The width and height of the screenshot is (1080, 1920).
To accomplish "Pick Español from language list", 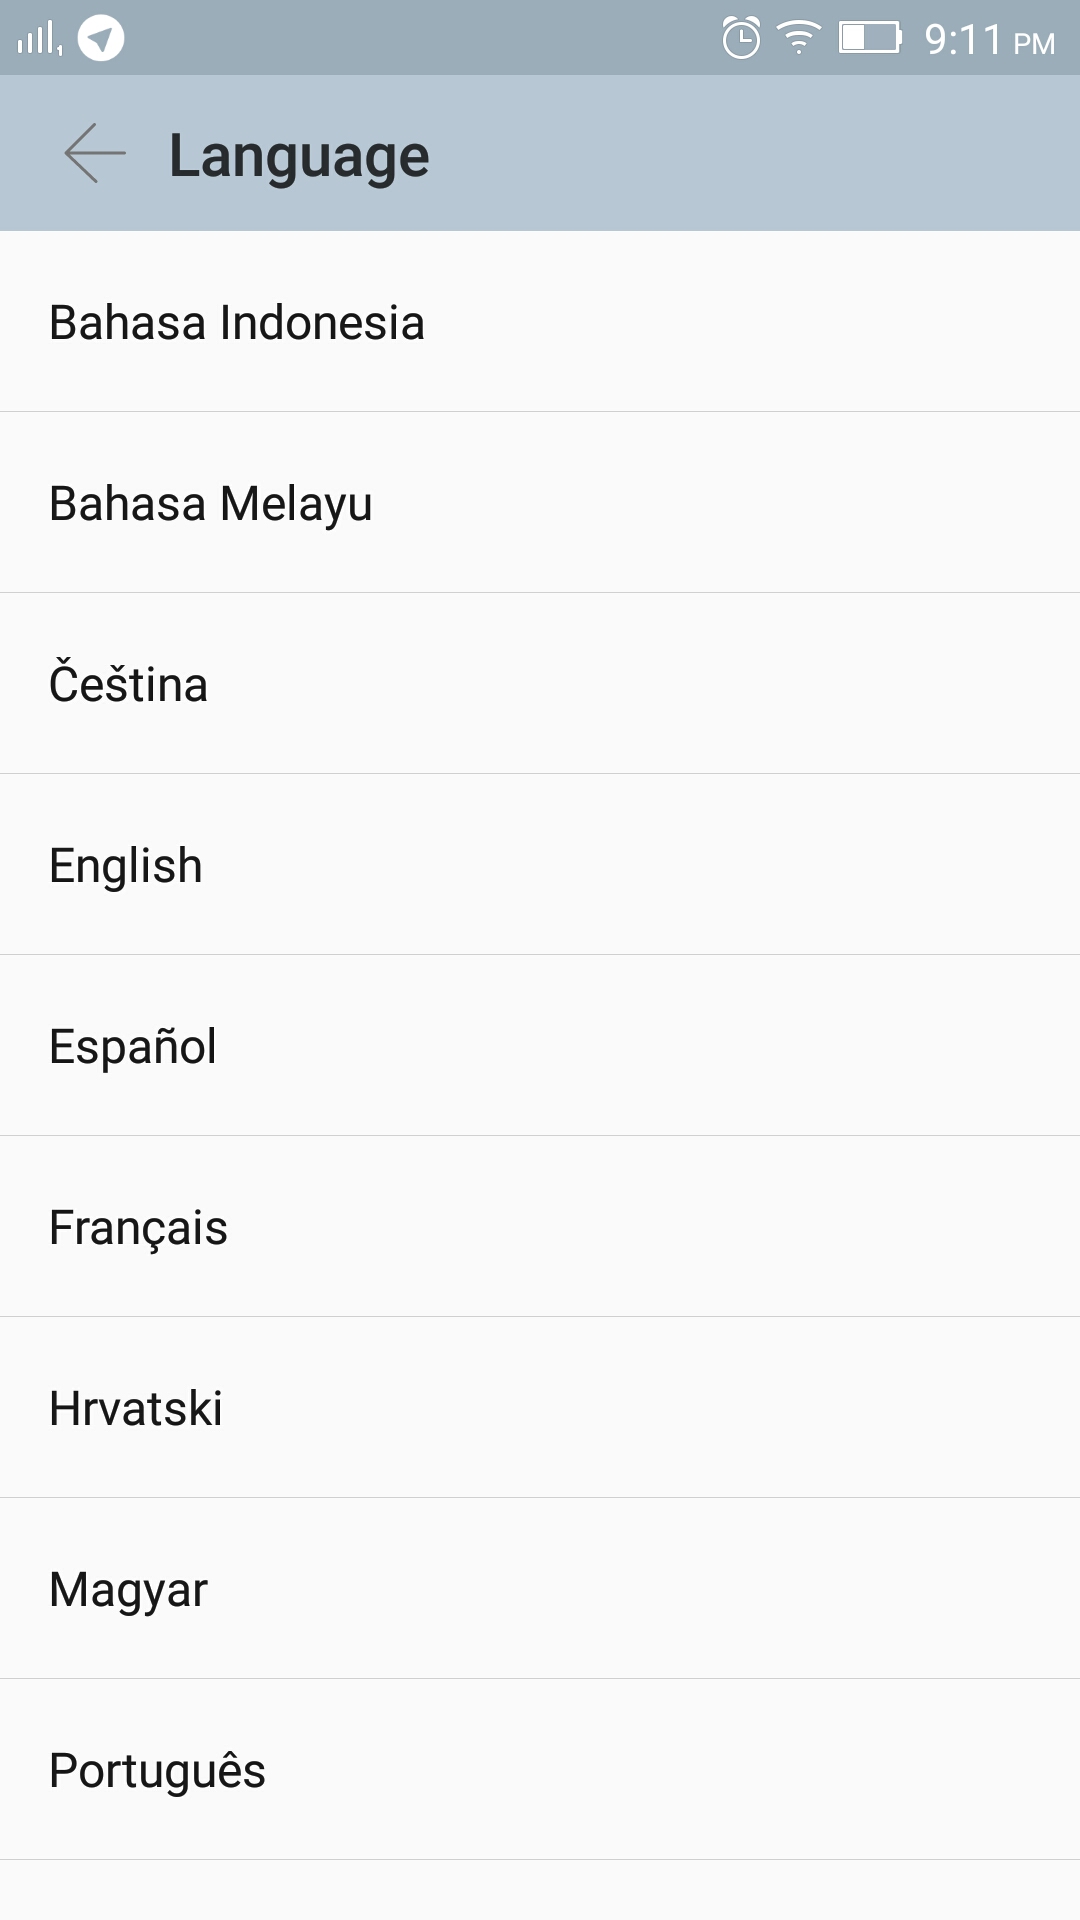I will pos(133,1046).
